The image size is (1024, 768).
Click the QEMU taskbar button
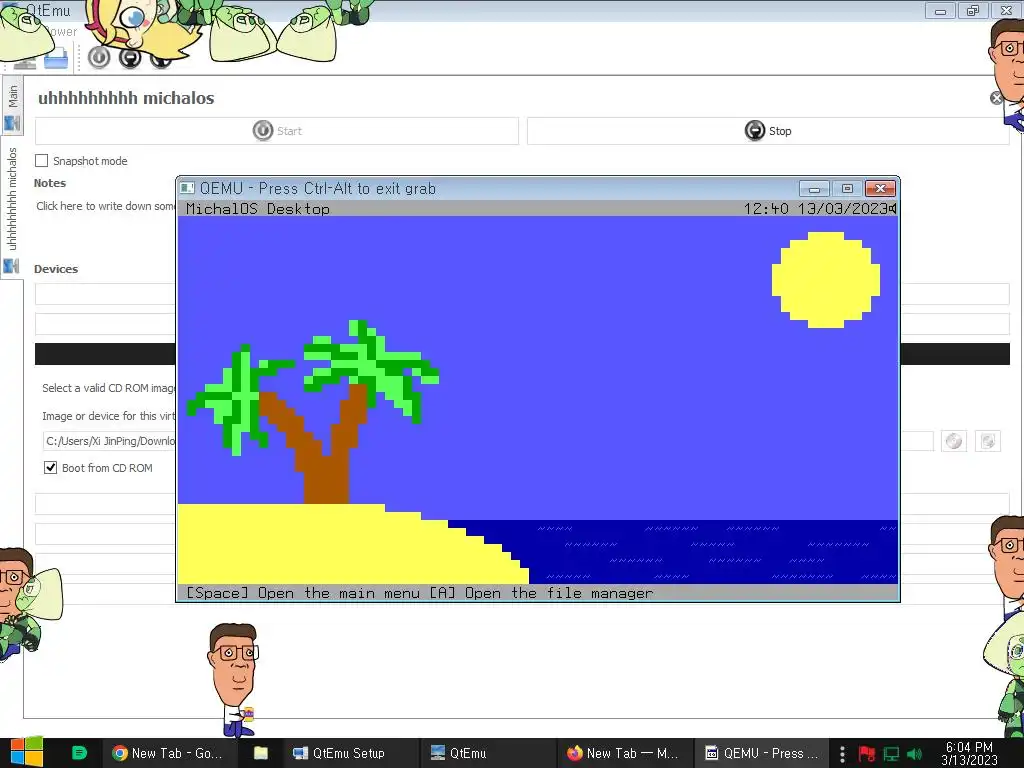pyautogui.click(x=761, y=753)
